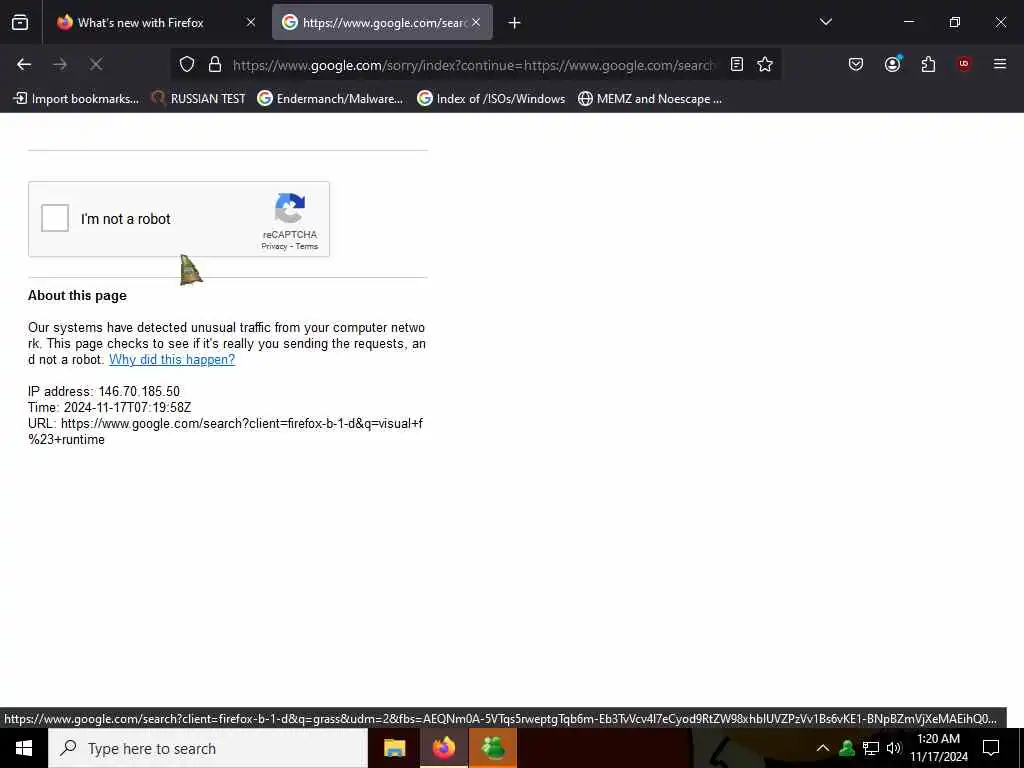The height and width of the screenshot is (768, 1024).
Task: Click the Time 2024-11-17T07:19:58Z text
Action: [x=110, y=408]
